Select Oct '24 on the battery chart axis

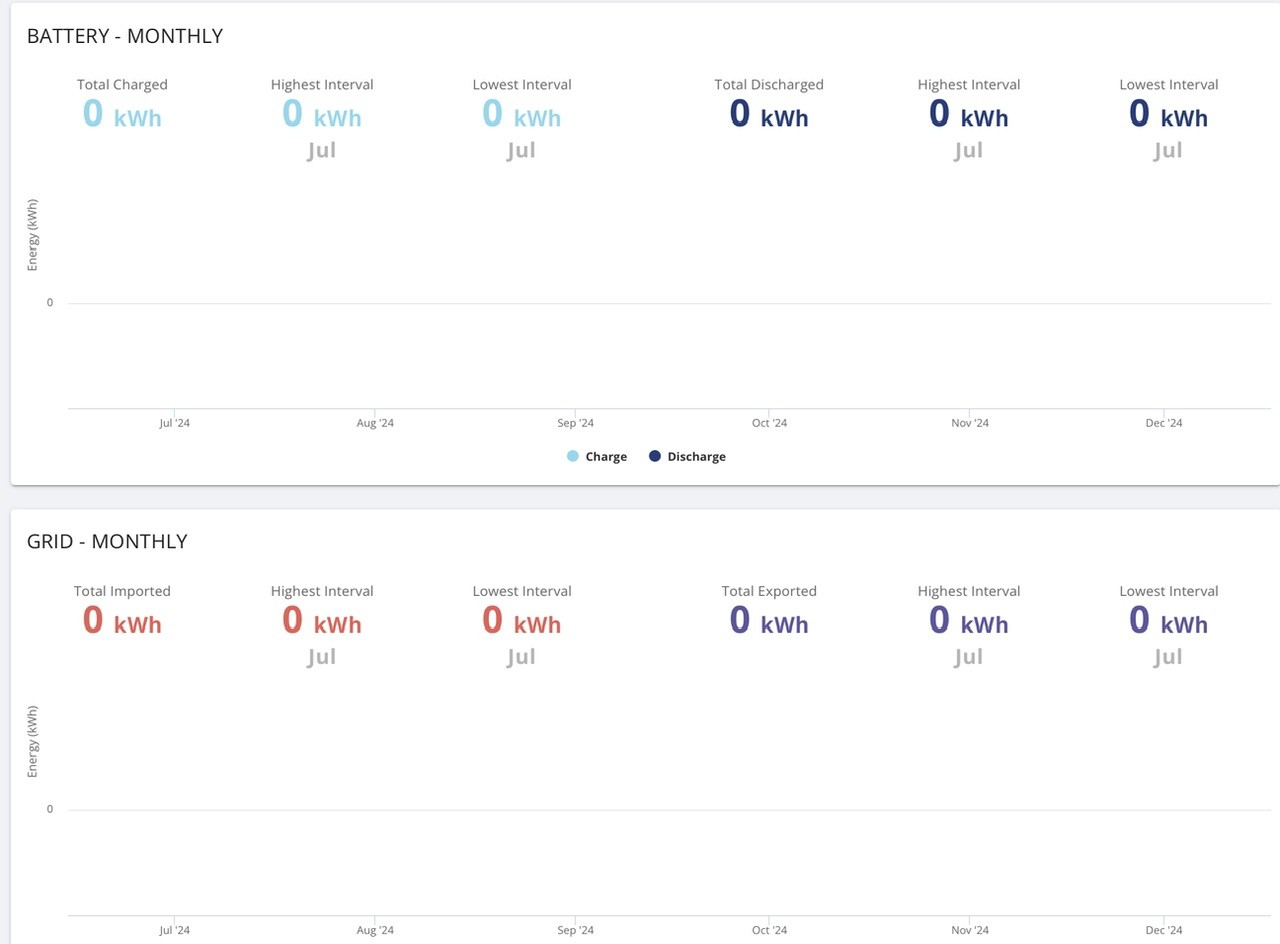coord(769,423)
